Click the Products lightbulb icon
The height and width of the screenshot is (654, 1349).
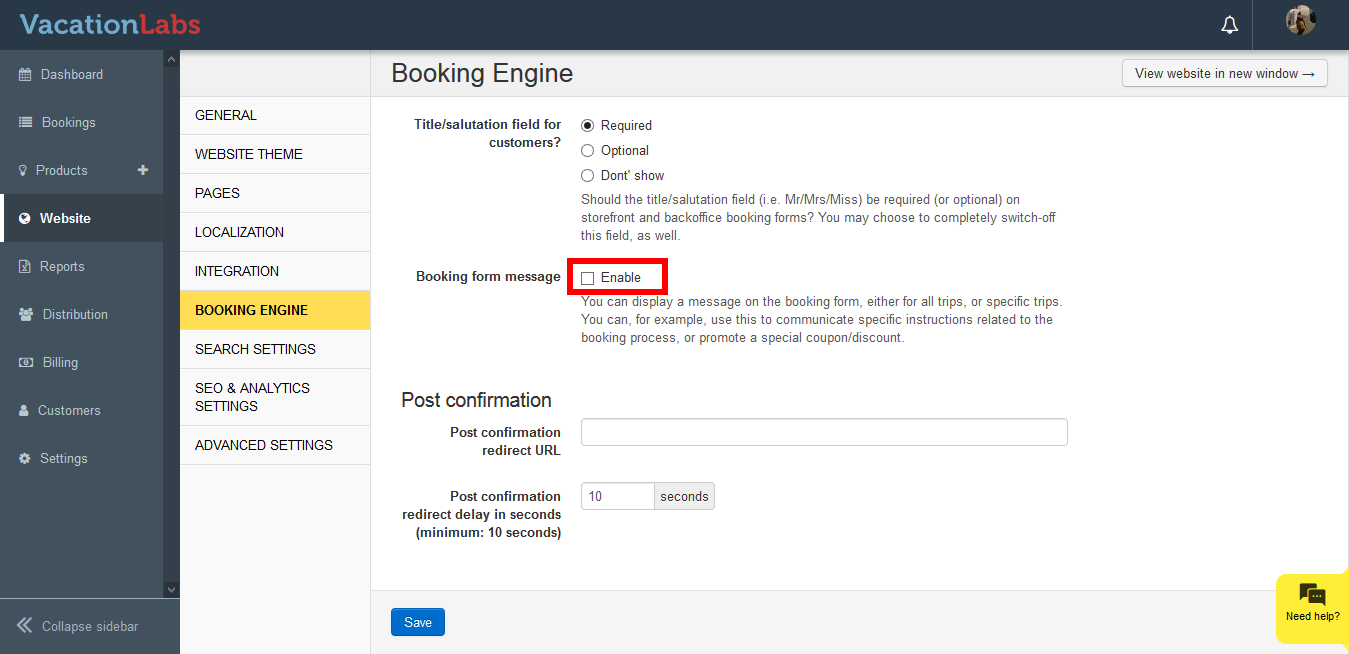[x=23, y=171]
